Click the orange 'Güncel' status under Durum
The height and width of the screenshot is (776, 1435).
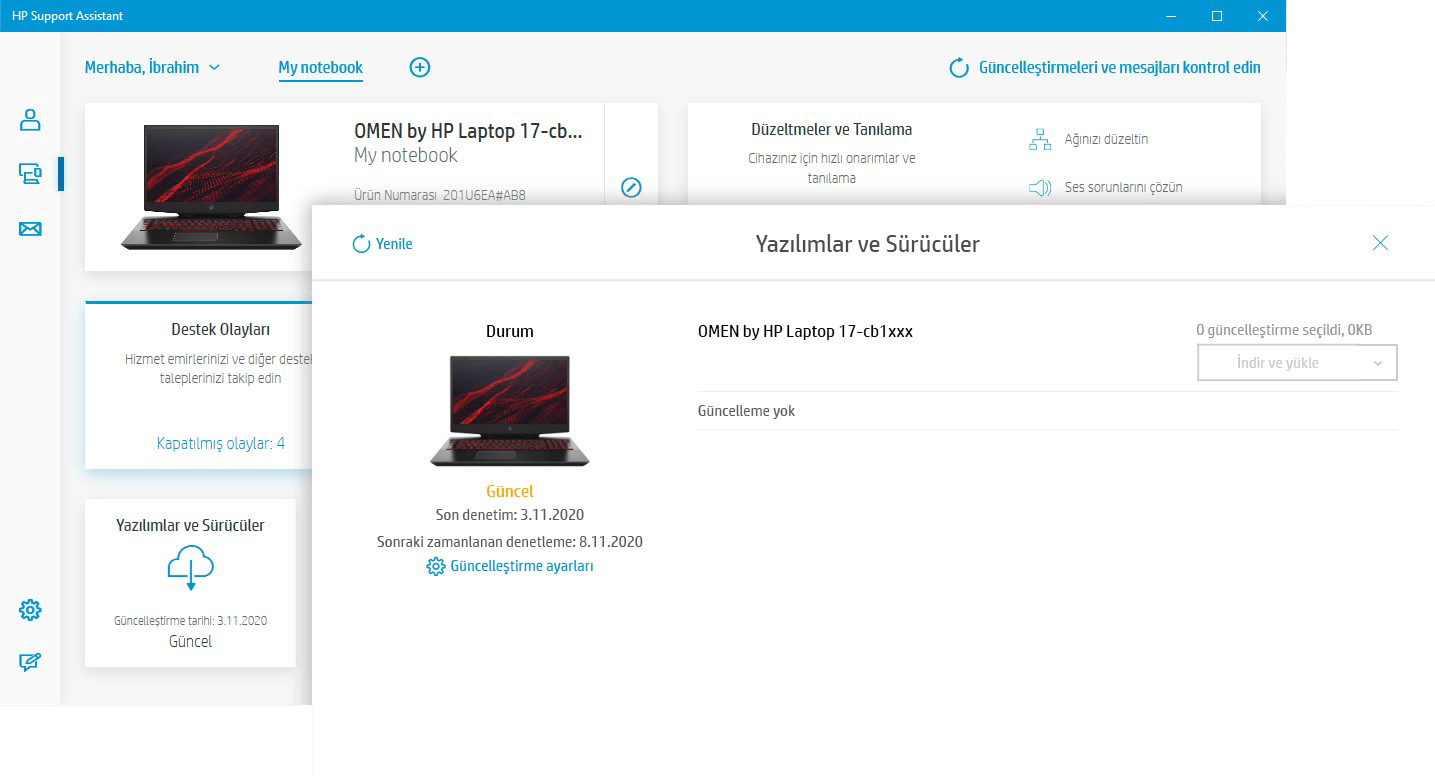pyautogui.click(x=510, y=491)
